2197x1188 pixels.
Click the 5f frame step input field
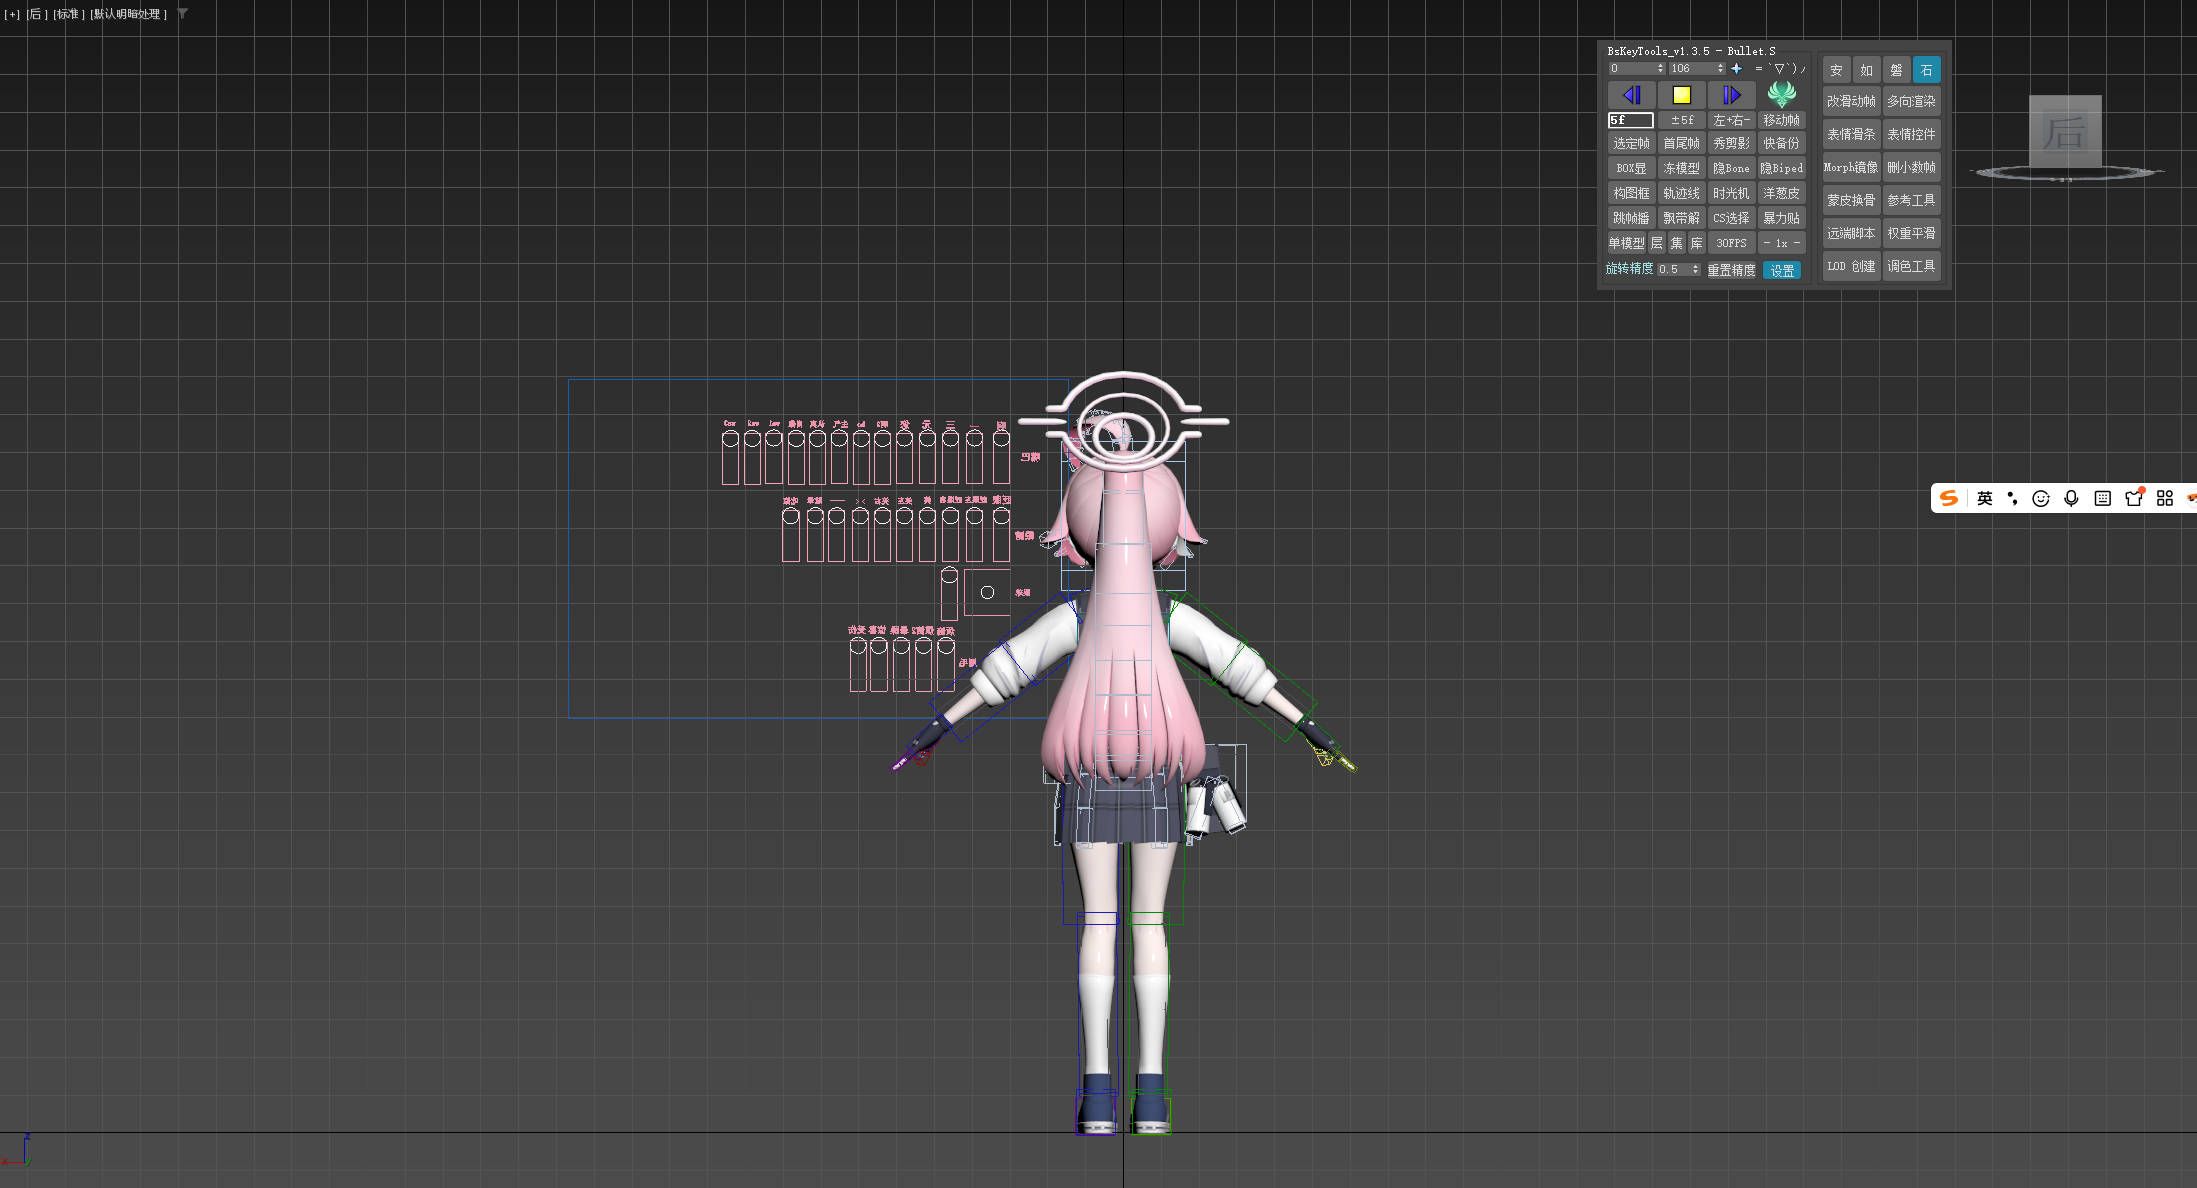(1630, 120)
